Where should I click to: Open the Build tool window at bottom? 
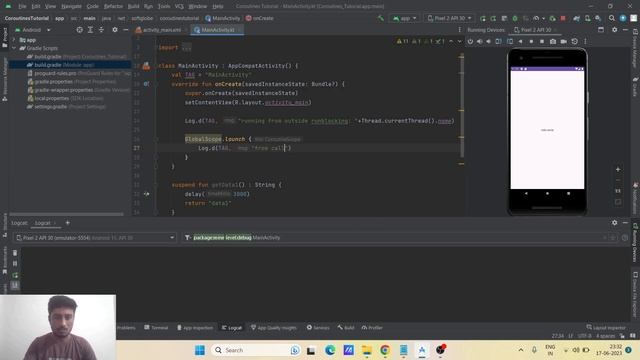pyautogui.click(x=346, y=327)
